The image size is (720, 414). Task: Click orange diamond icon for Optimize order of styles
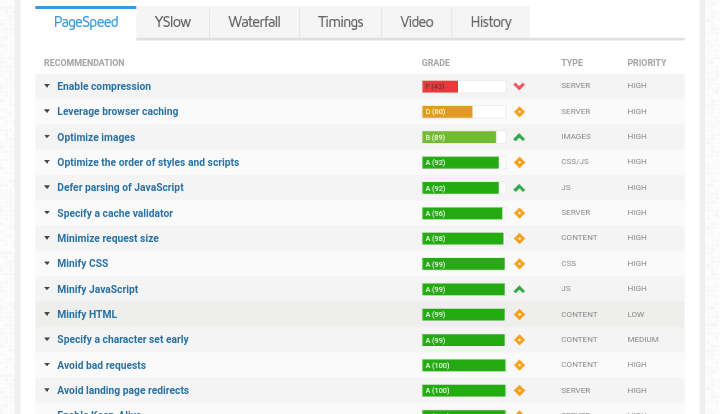[519, 162]
